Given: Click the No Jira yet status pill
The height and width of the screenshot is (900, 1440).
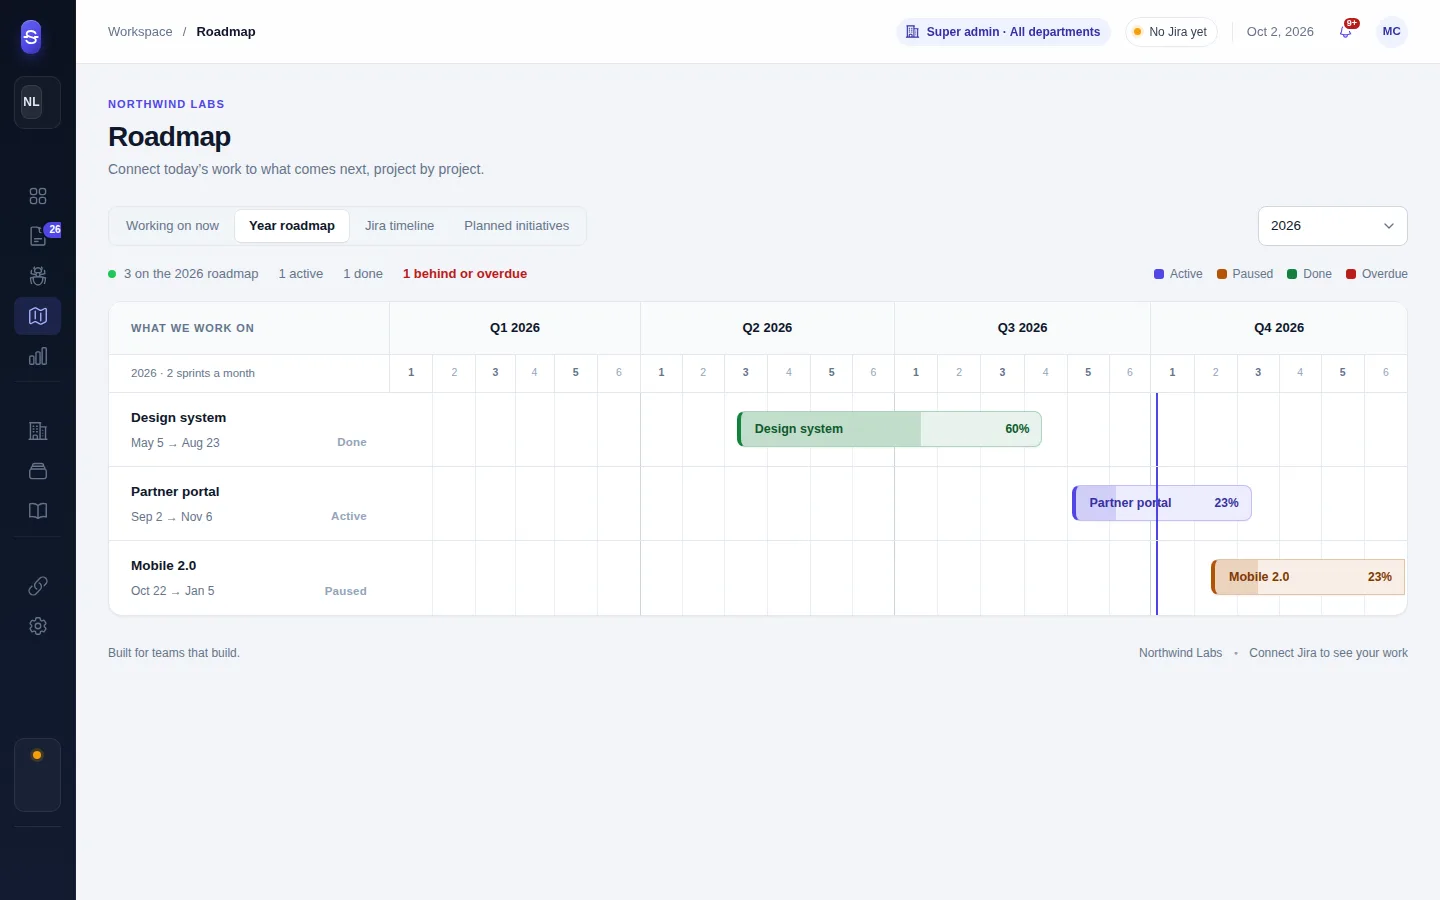Looking at the screenshot, I should coord(1171,32).
